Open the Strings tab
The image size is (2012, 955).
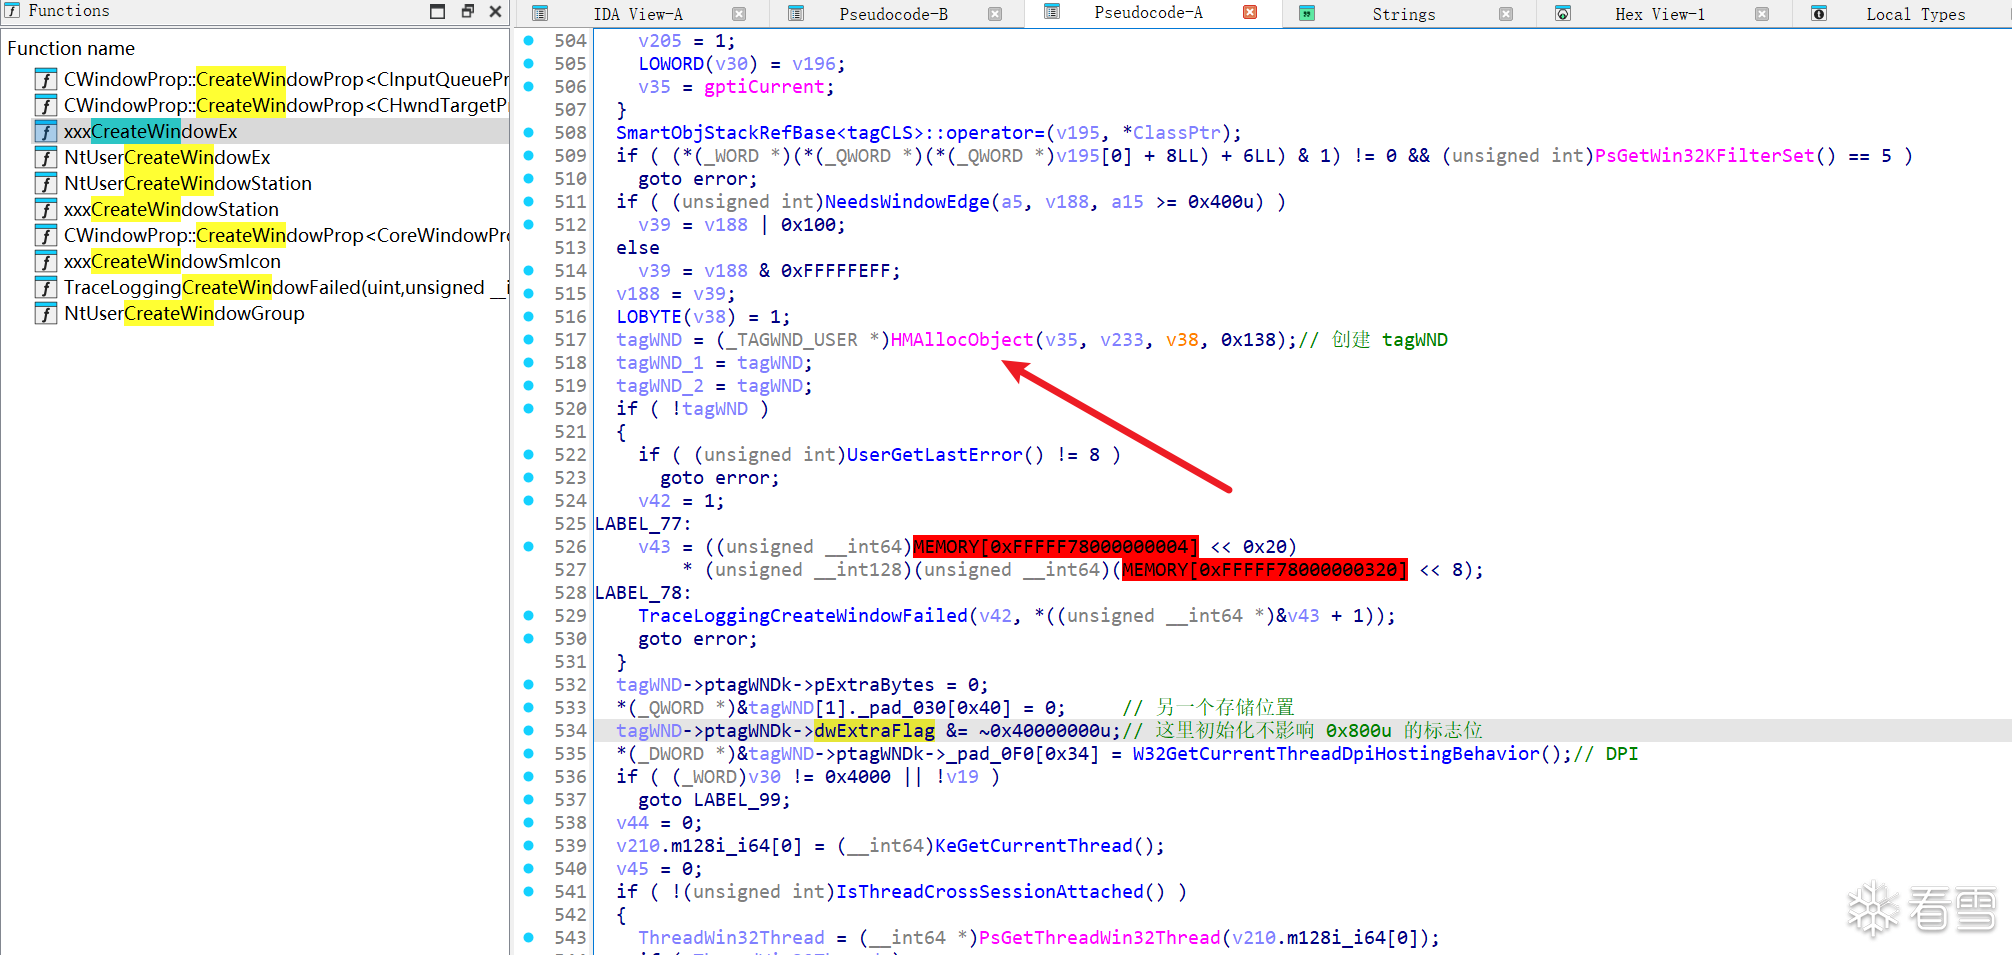pyautogui.click(x=1403, y=14)
